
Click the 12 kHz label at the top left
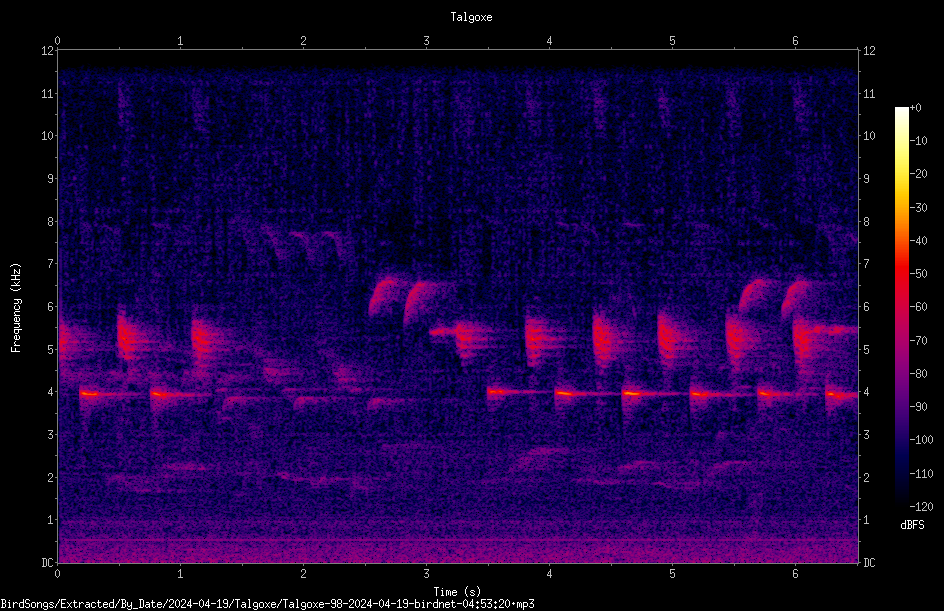tap(48, 51)
